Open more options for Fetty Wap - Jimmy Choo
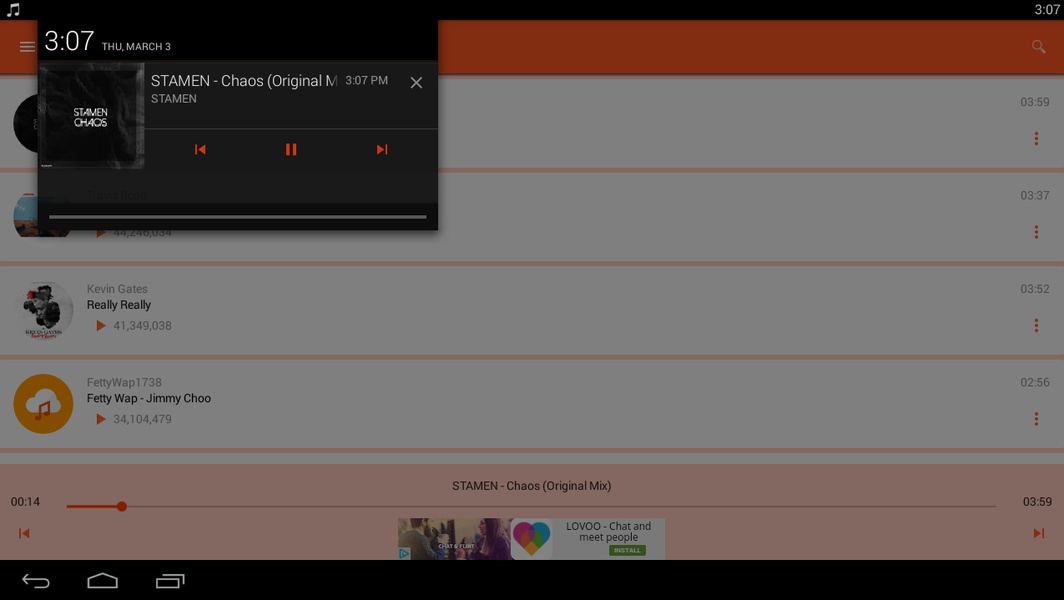This screenshot has width=1064, height=600. (x=1036, y=419)
